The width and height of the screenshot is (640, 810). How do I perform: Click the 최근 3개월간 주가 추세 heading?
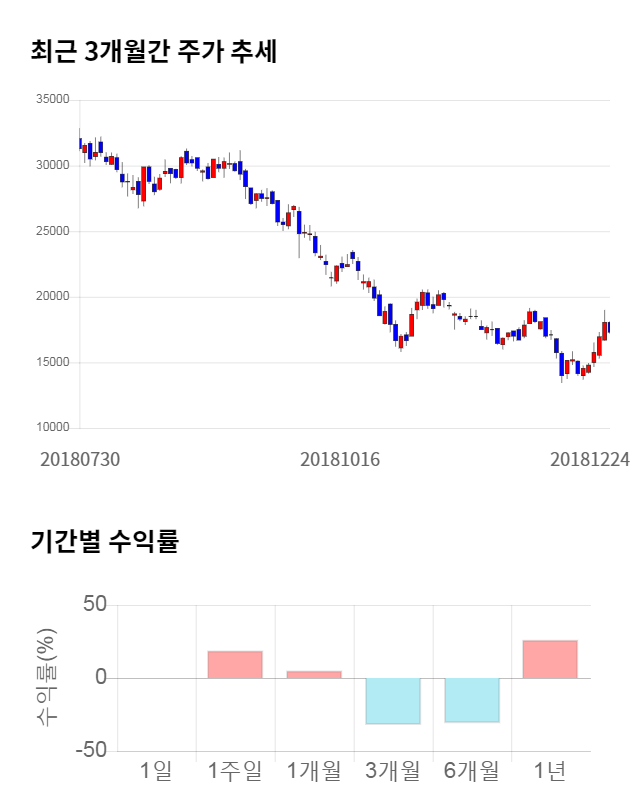(154, 52)
